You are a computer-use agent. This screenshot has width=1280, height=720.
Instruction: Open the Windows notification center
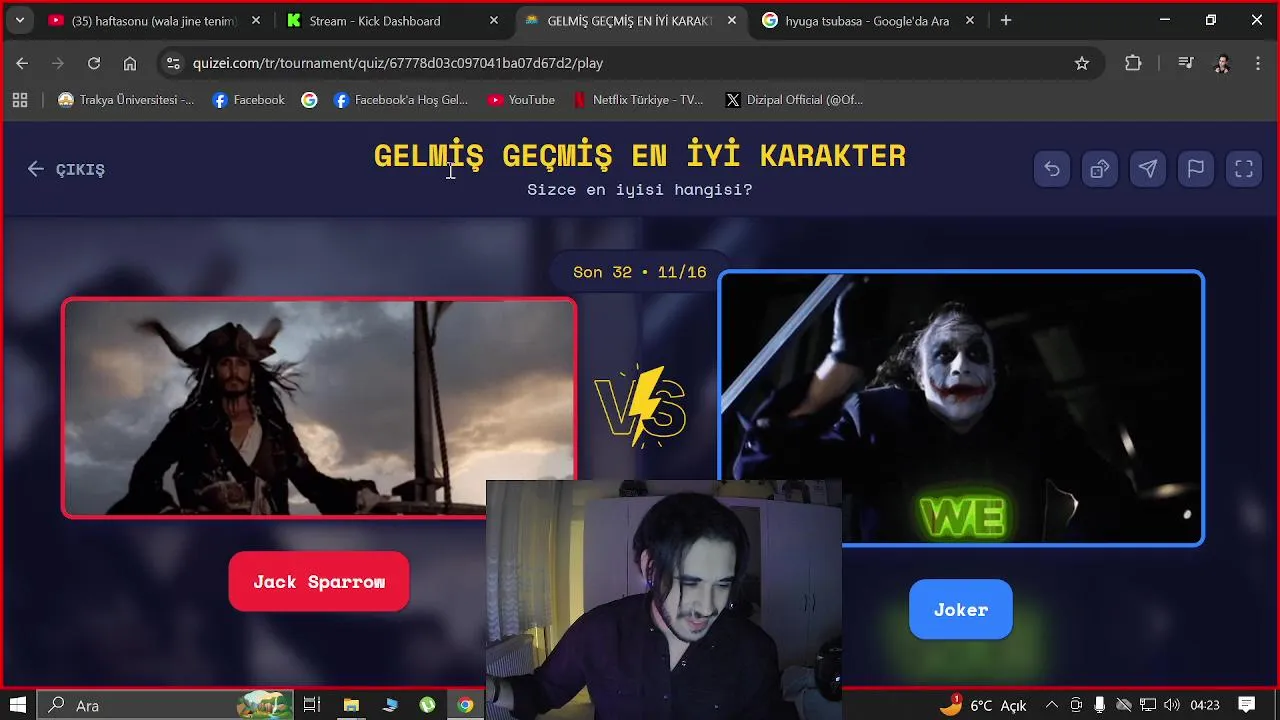point(1247,705)
